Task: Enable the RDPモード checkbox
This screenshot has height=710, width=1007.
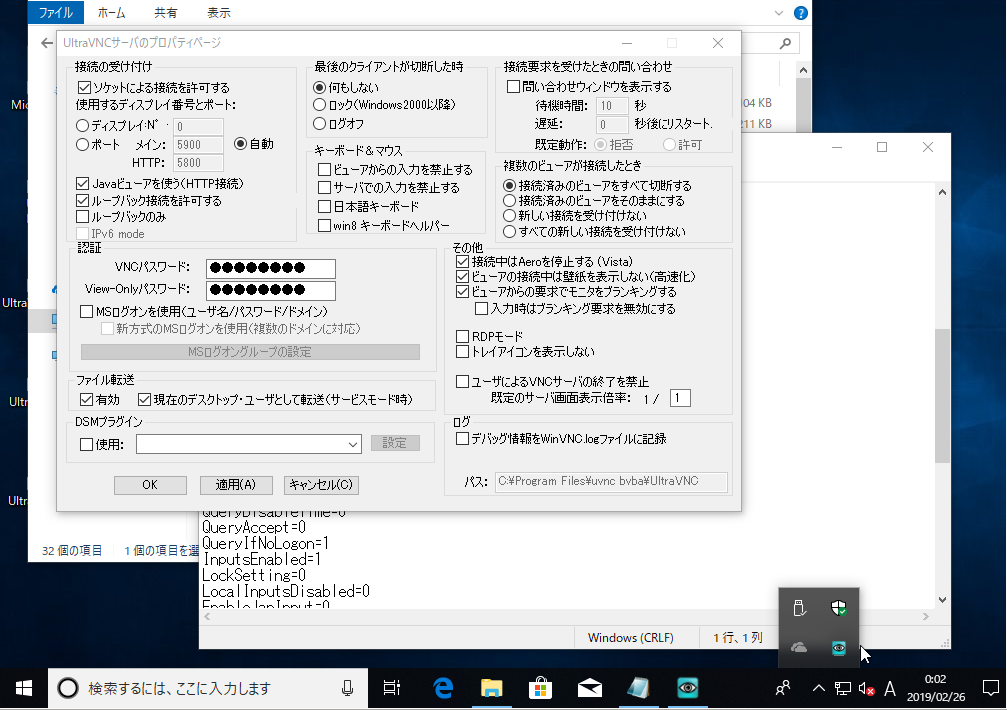Action: pyautogui.click(x=462, y=336)
